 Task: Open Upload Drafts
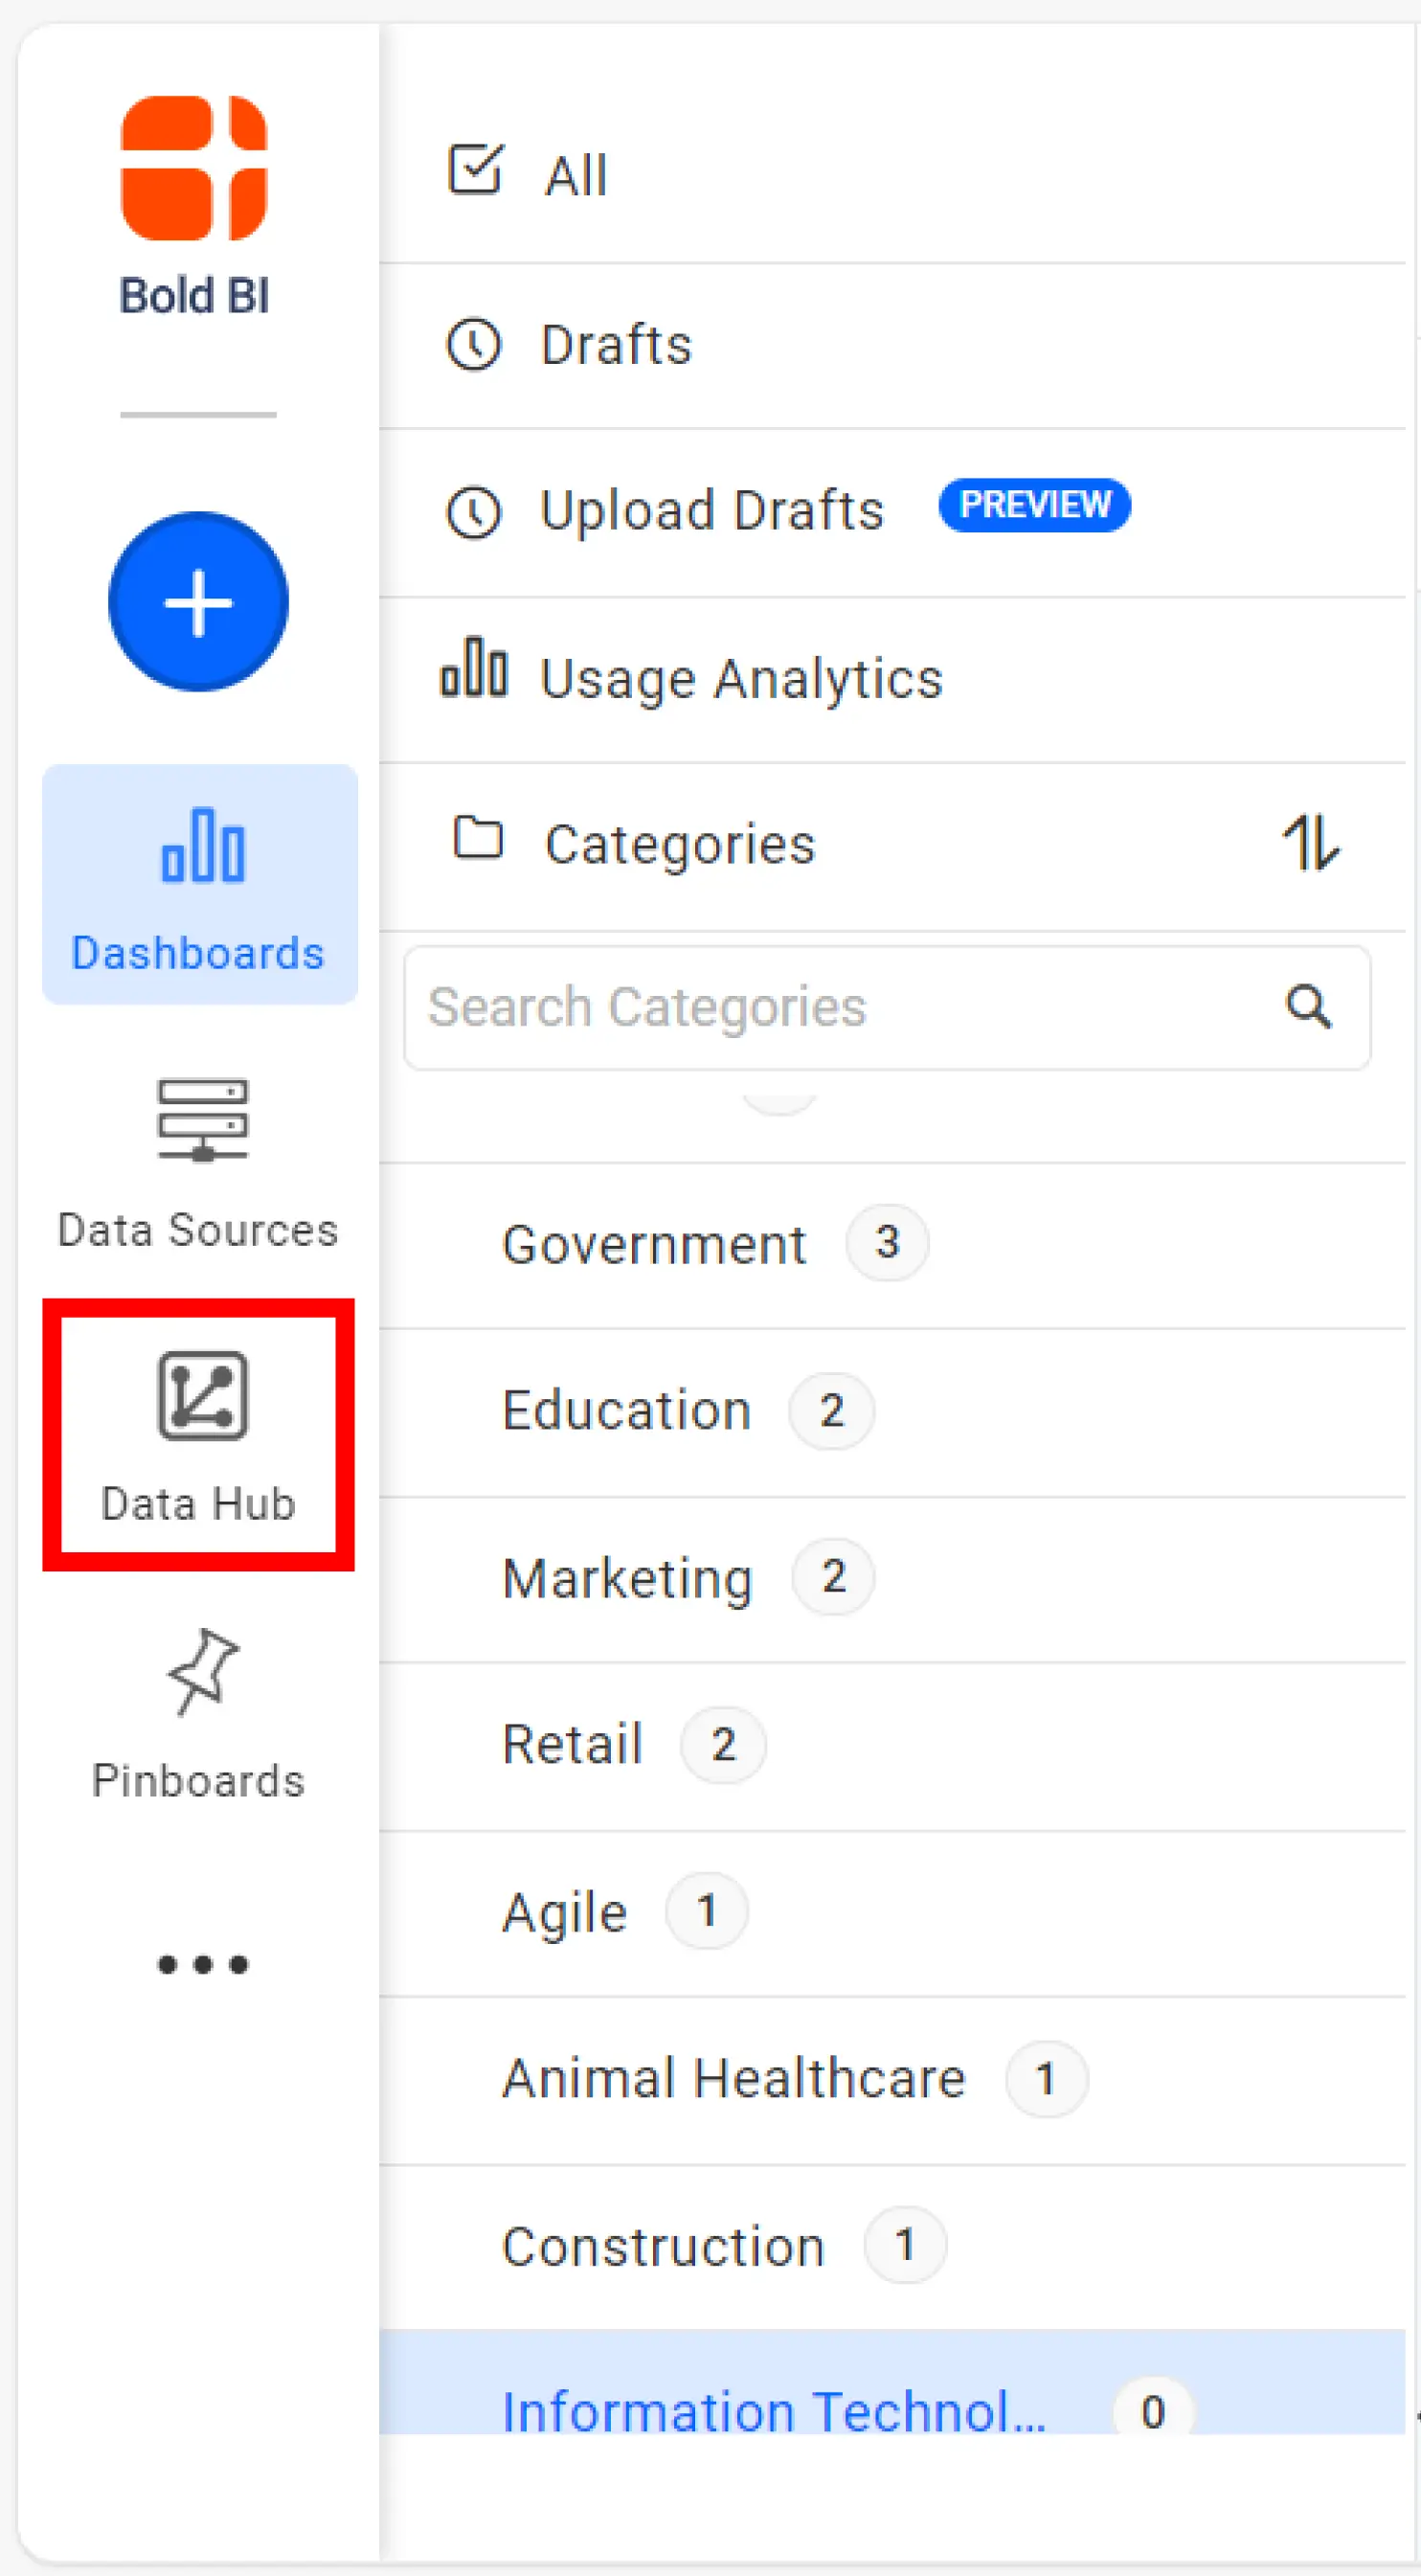(x=711, y=511)
